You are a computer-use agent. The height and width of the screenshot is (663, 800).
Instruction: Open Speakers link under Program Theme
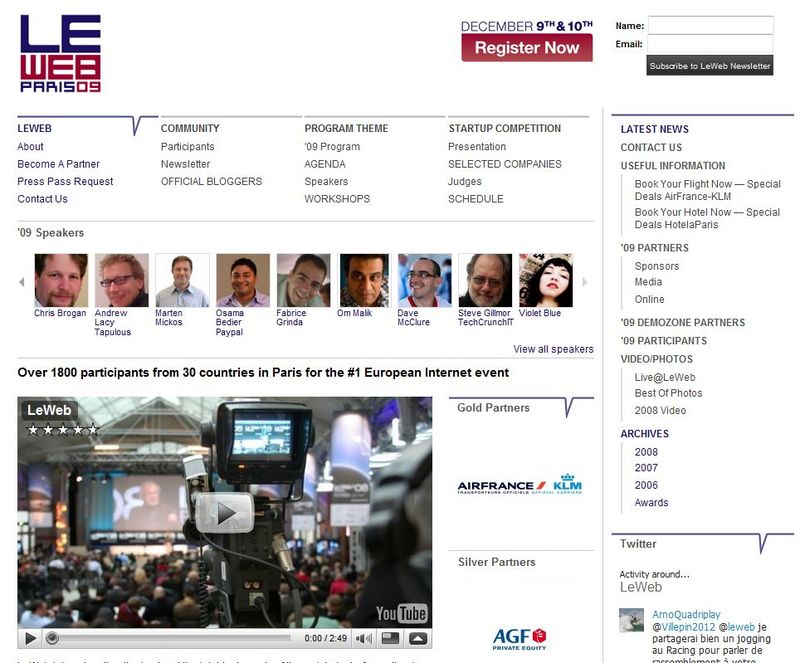pyautogui.click(x=326, y=181)
